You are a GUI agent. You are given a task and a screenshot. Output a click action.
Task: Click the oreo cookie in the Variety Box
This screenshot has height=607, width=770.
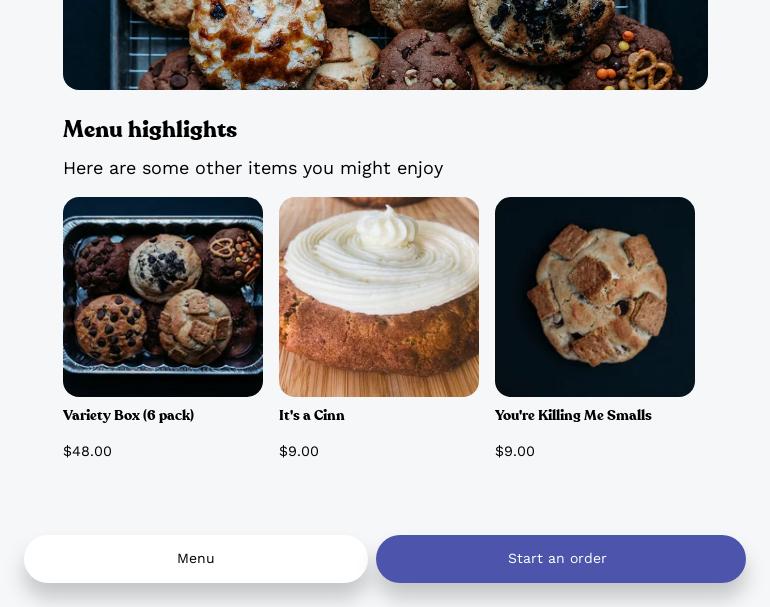coord(165,267)
